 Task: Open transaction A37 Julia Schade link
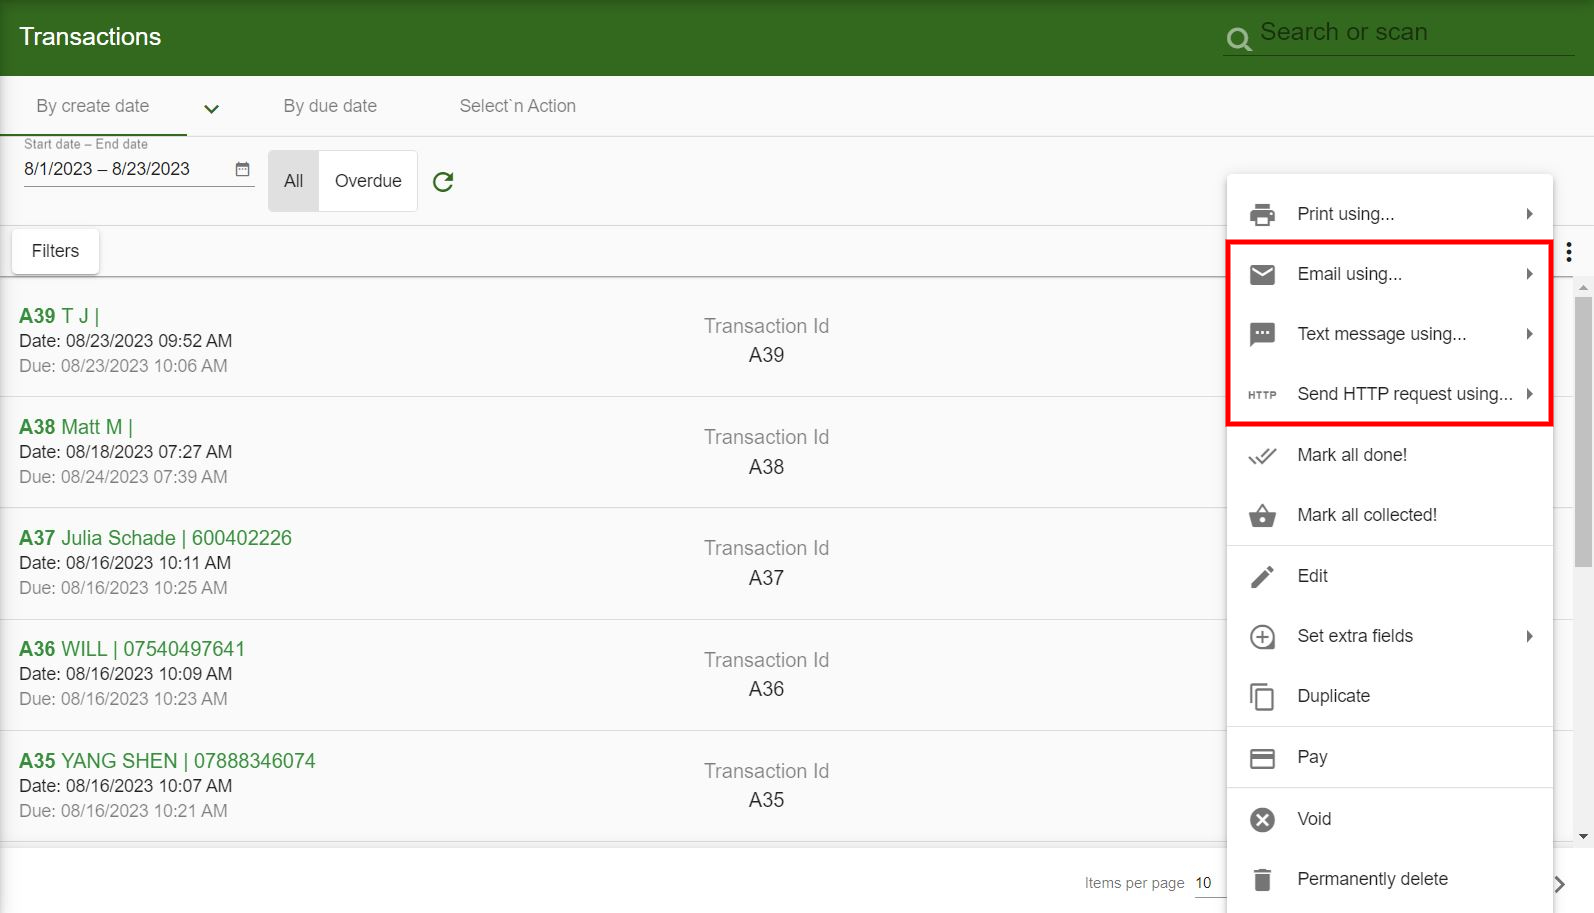(155, 538)
